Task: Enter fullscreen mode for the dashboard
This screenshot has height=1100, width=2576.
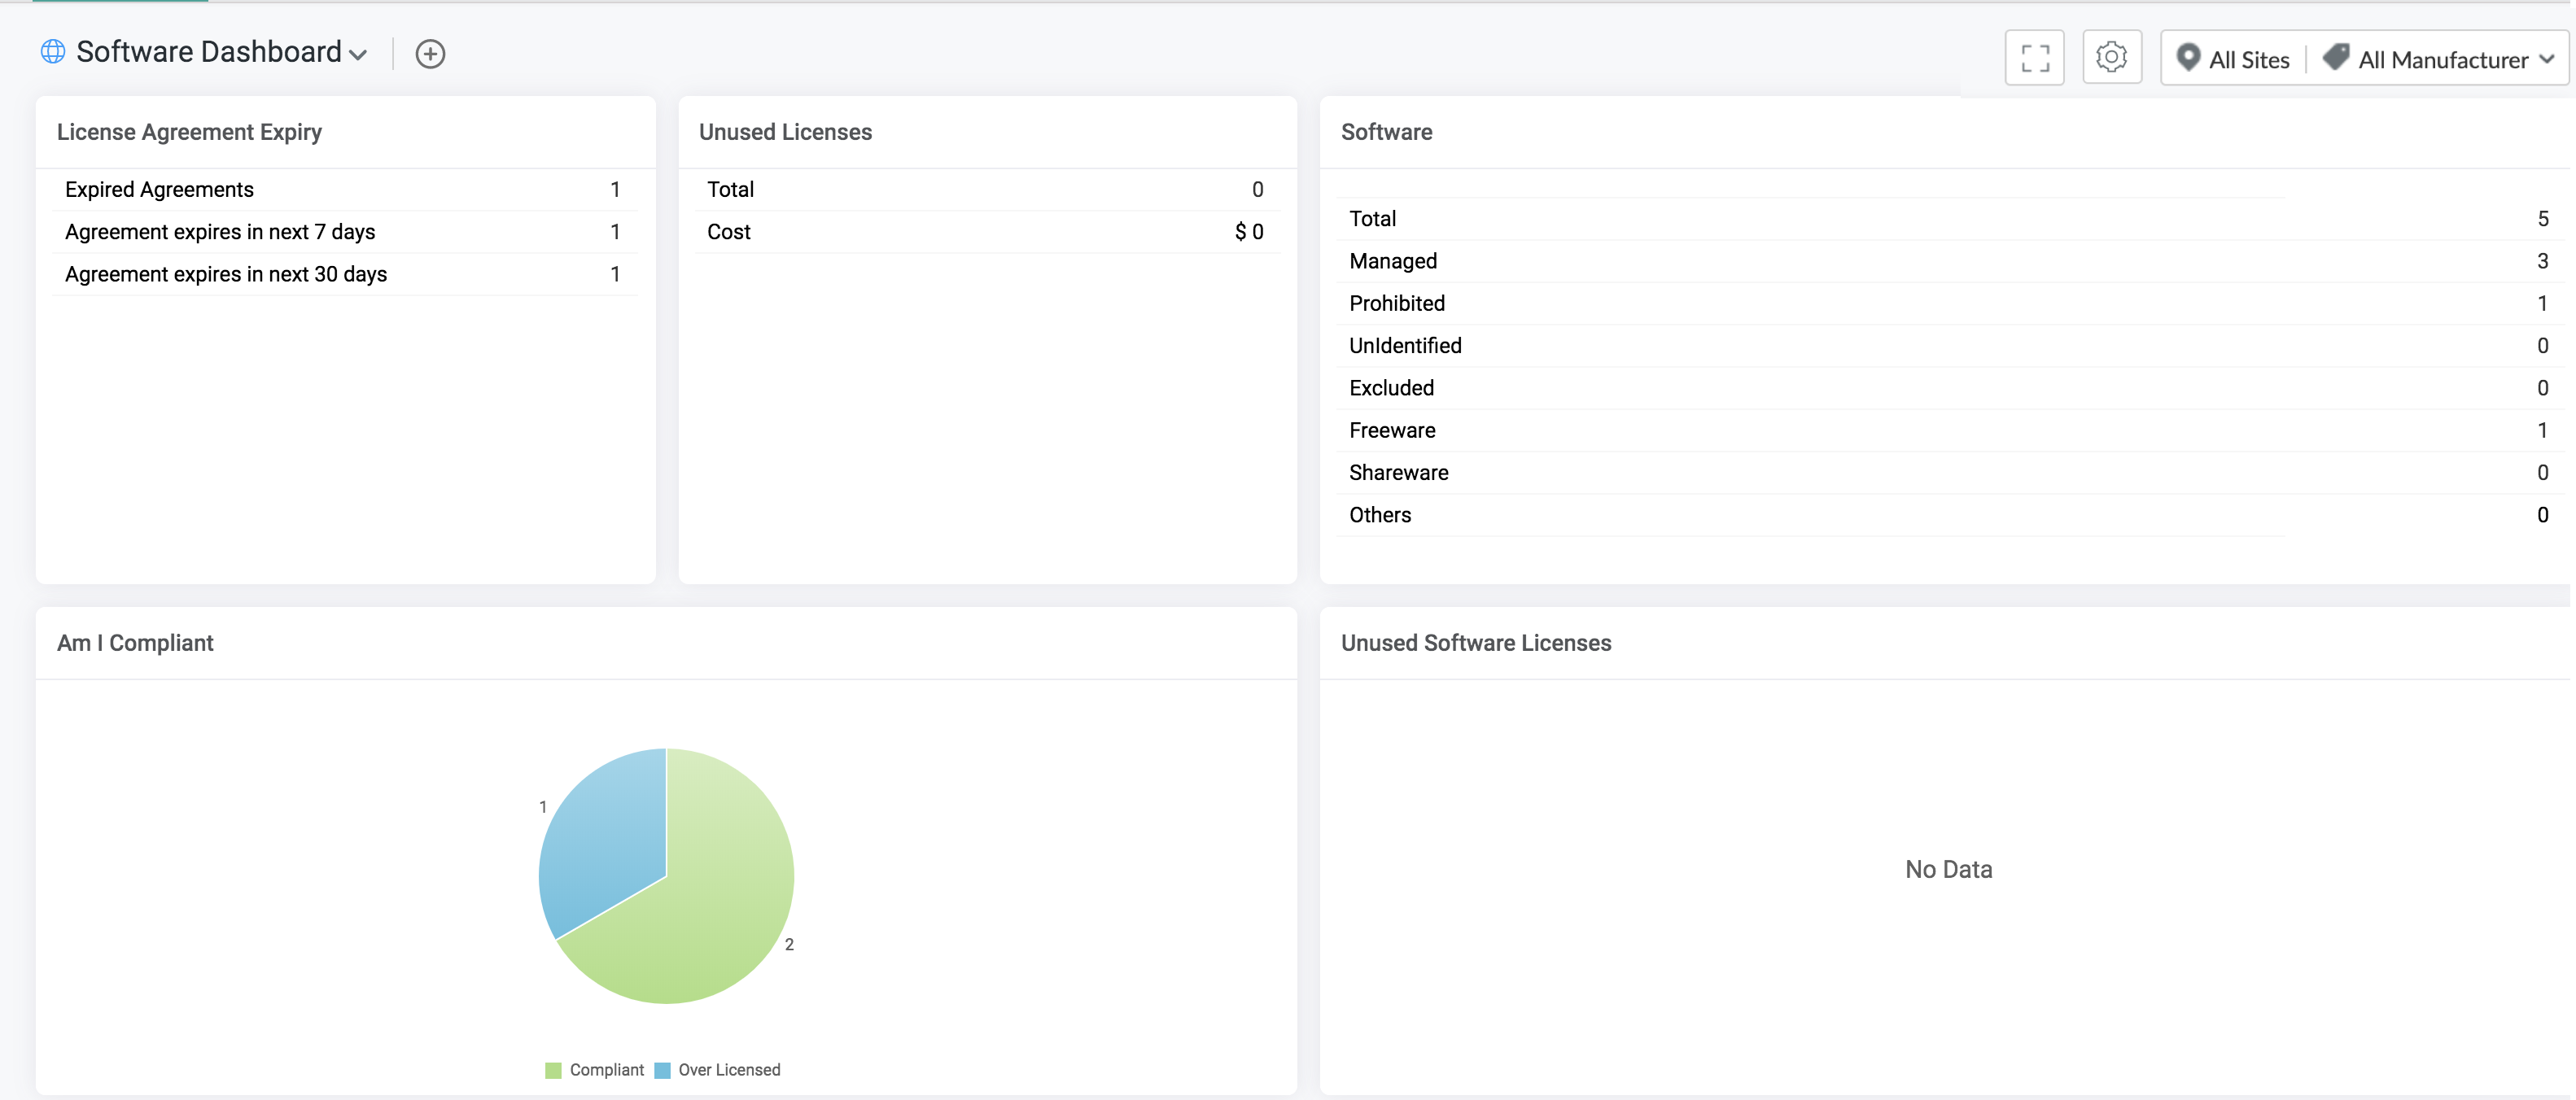Action: tap(2035, 58)
